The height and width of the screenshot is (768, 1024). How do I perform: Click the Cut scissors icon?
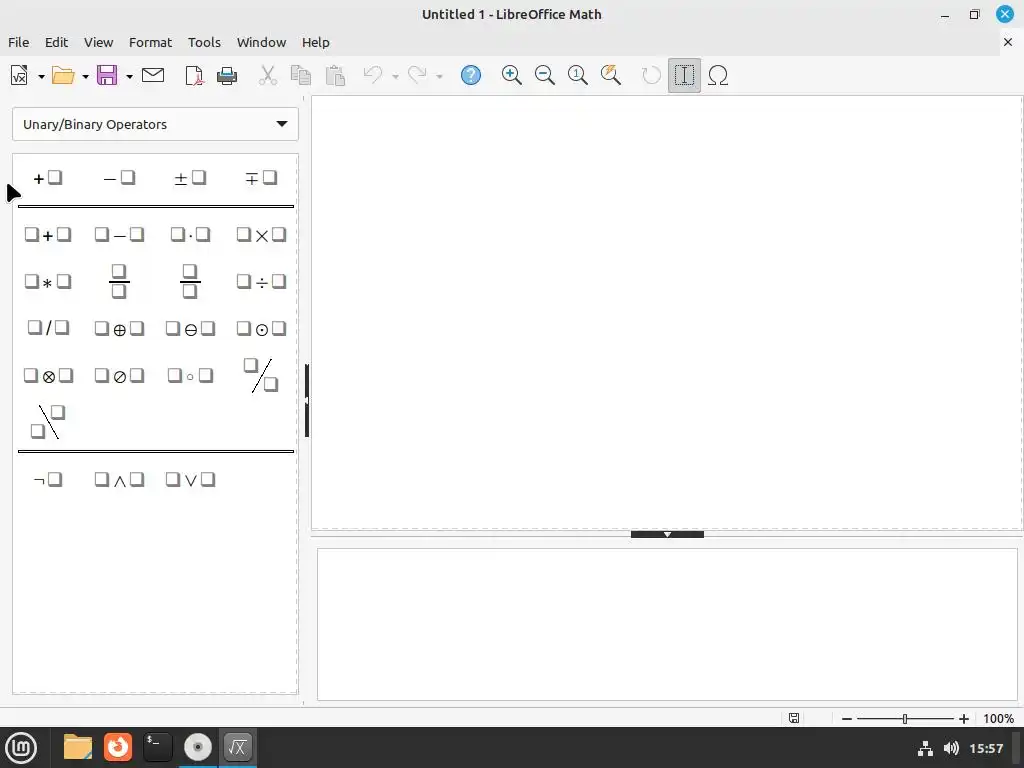tap(267, 75)
